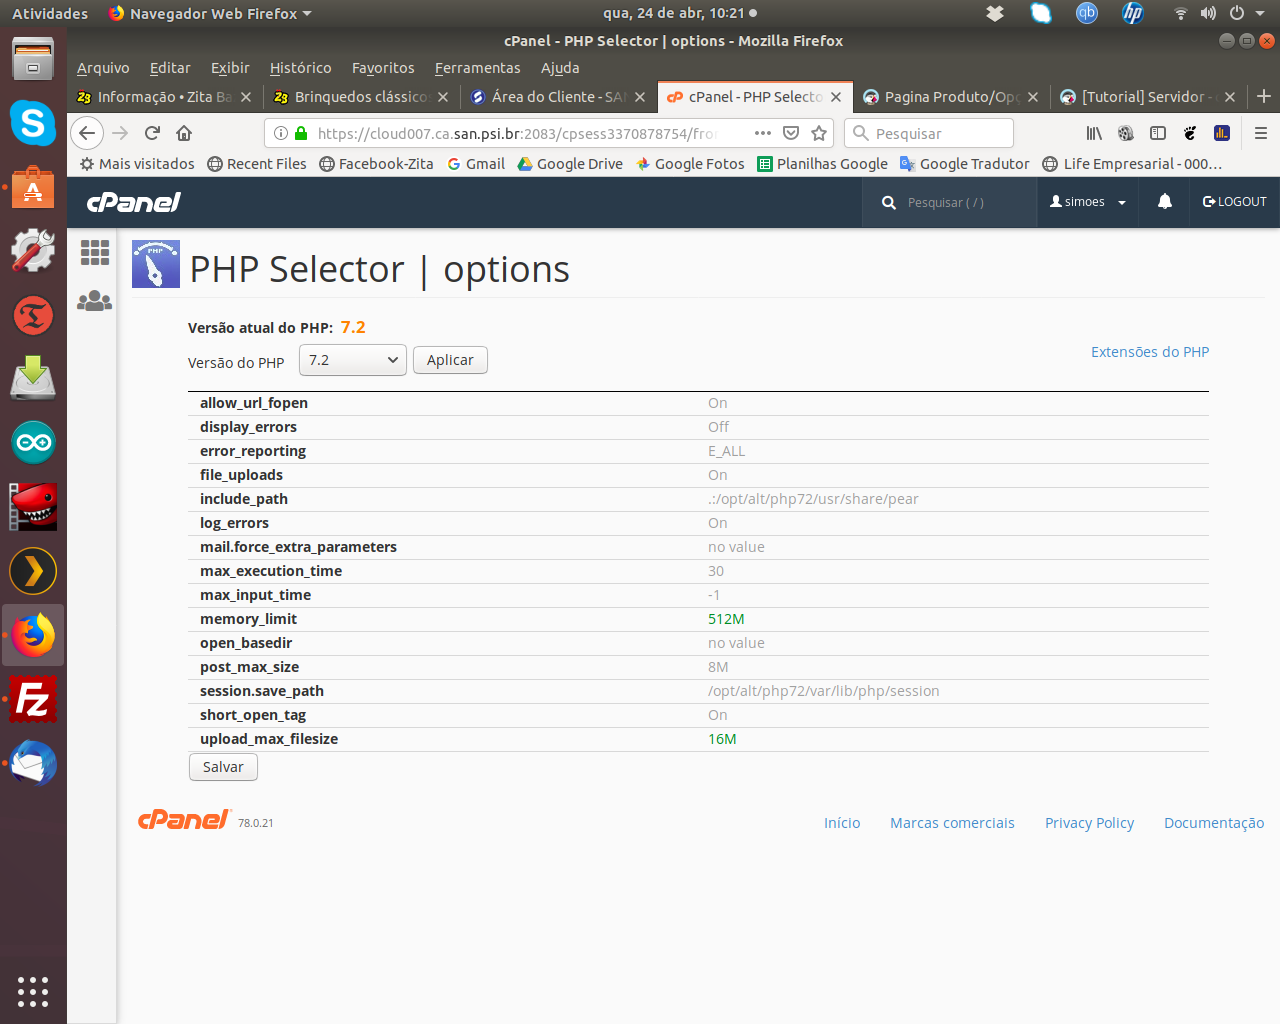
Task: Click the cPanel logo in header
Action: click(x=134, y=202)
